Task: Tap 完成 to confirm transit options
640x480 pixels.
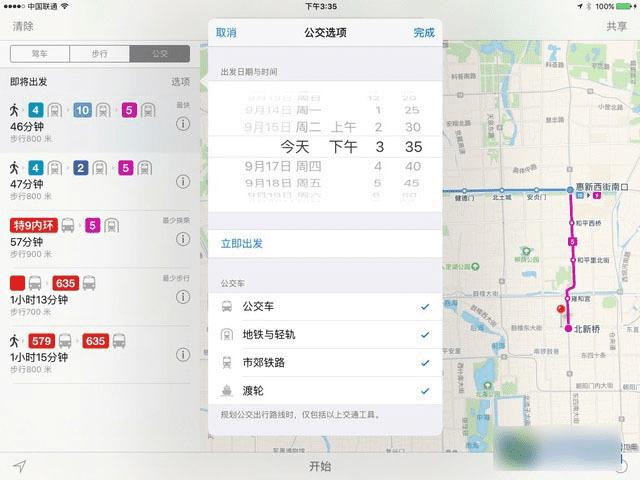Action: coord(424,33)
